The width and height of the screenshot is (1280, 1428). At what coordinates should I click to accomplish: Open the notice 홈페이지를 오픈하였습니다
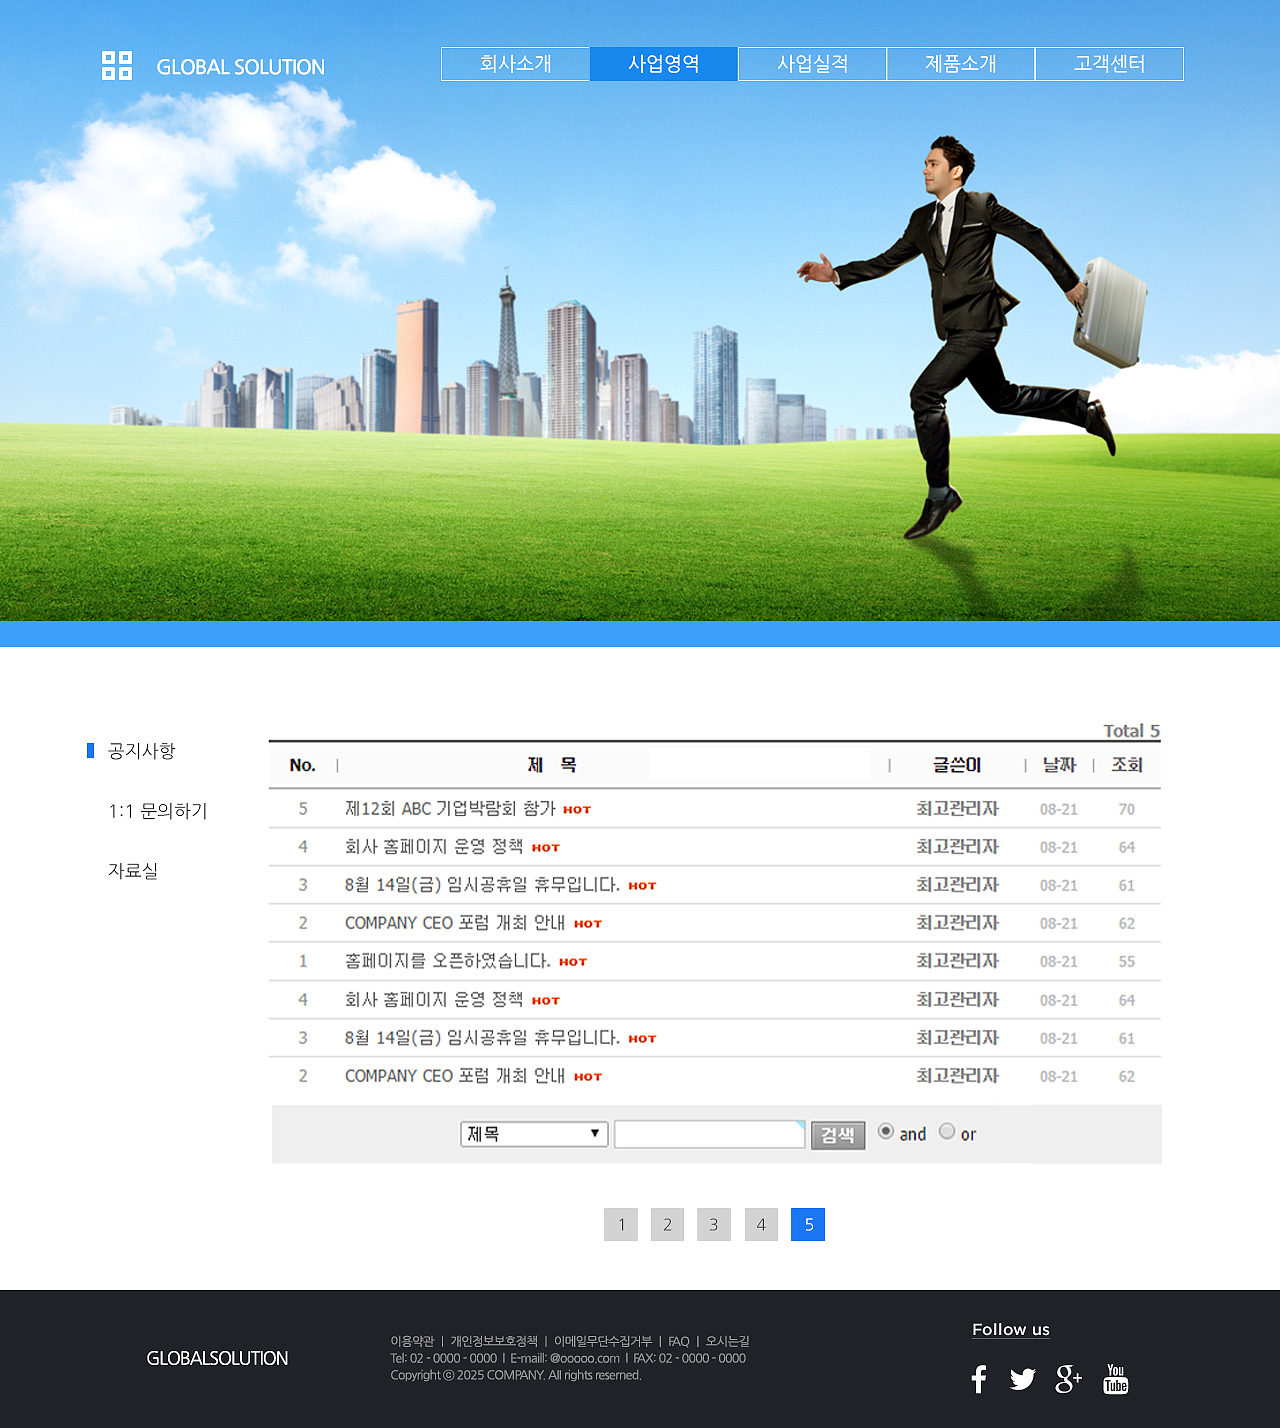(x=447, y=961)
